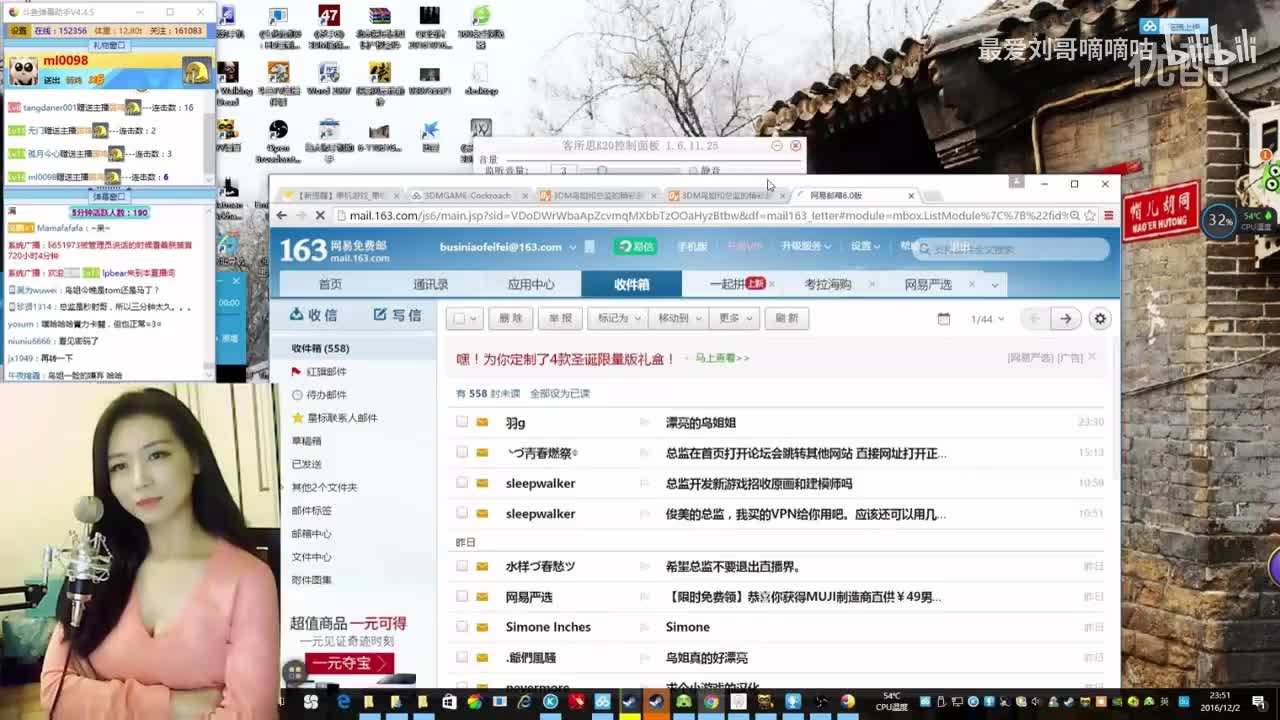Click the browser address bar

700,216
